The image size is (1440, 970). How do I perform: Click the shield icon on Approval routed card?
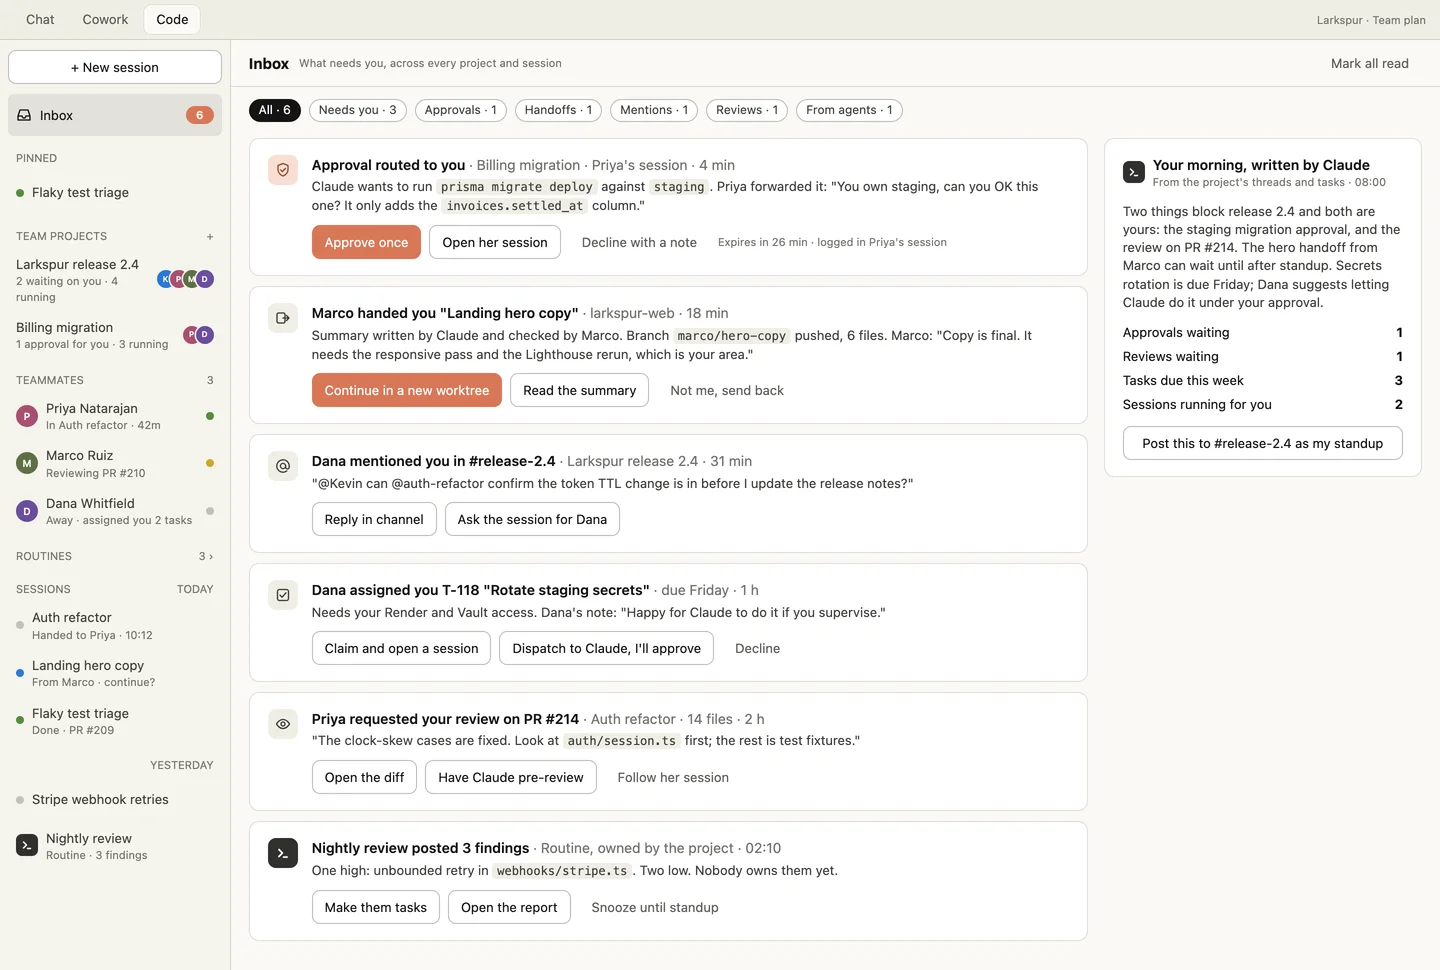click(283, 170)
